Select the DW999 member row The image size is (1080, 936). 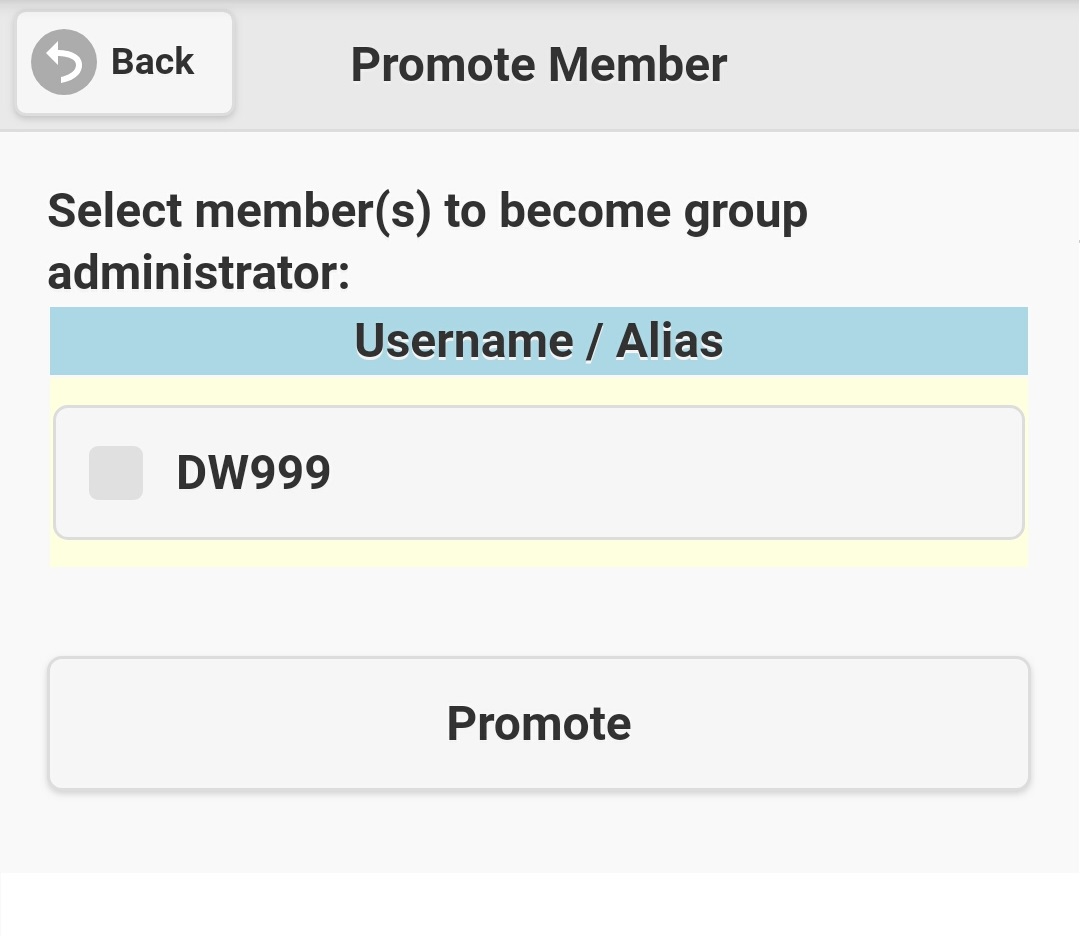(x=600, y=472)
